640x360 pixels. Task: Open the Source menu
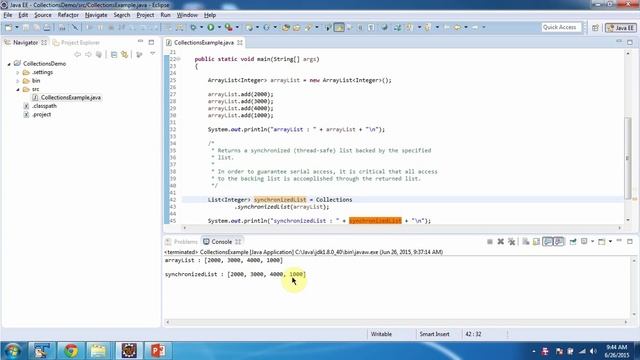[43, 15]
